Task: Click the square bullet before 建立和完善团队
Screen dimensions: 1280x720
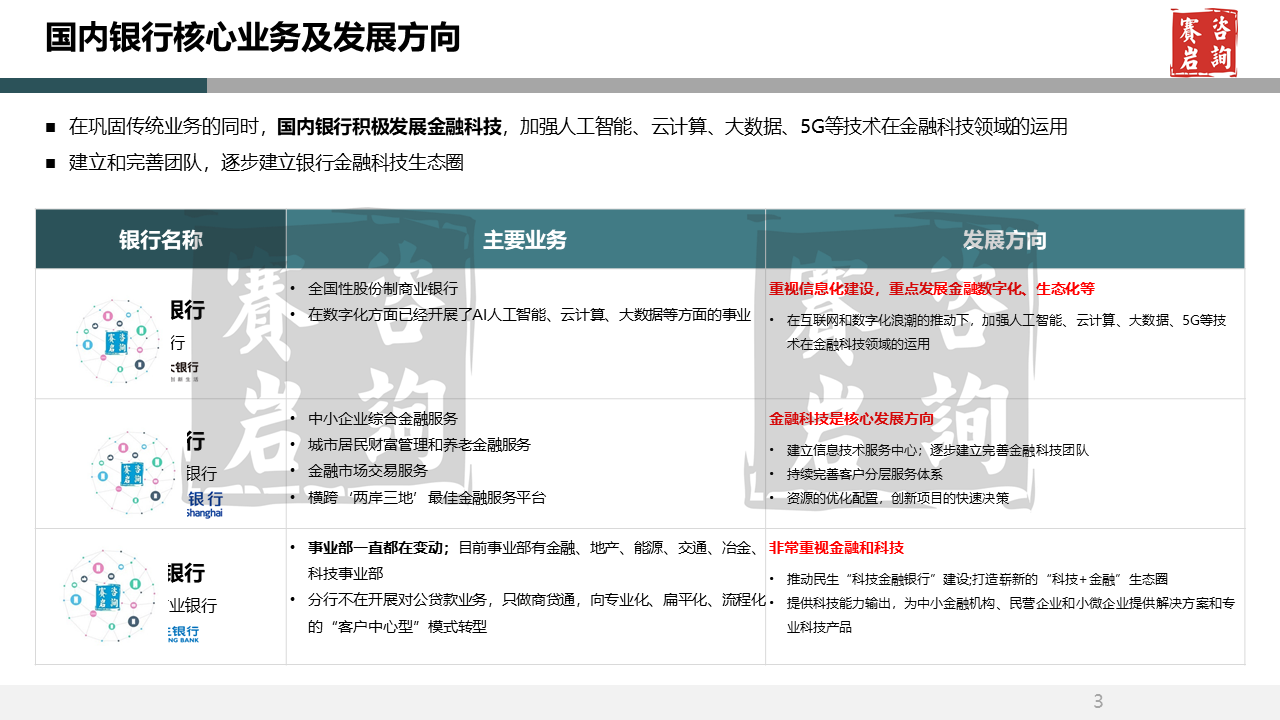Action: [x=50, y=163]
